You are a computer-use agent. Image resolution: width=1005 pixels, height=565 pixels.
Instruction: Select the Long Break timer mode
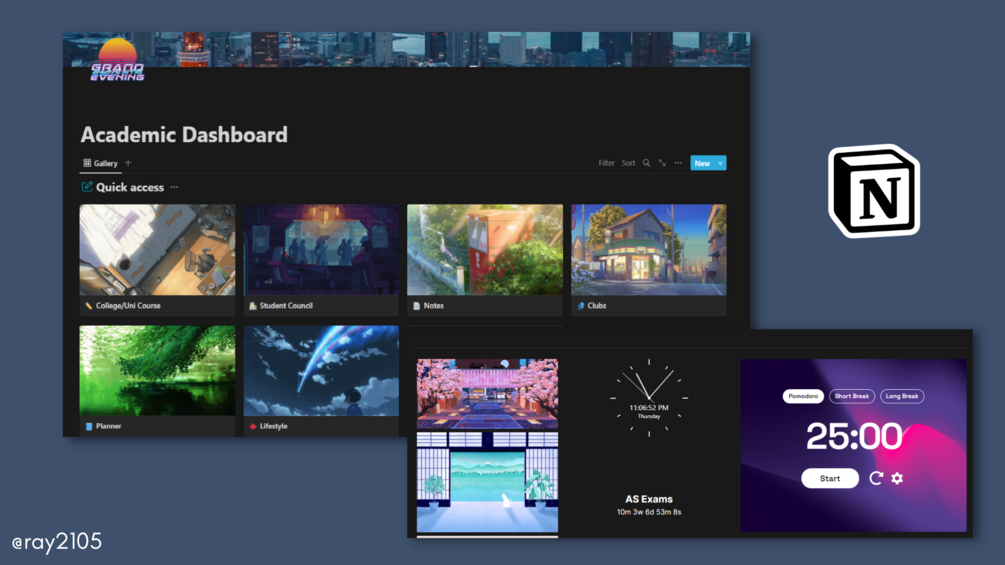tap(902, 396)
